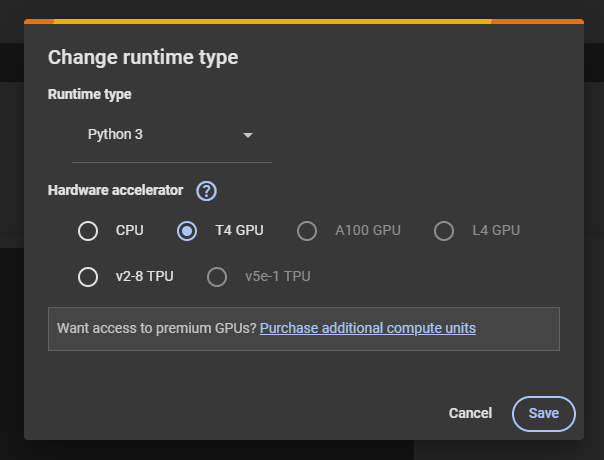Image resolution: width=604 pixels, height=460 pixels.
Task: Click the runtime type dropdown arrow
Action: click(248, 135)
